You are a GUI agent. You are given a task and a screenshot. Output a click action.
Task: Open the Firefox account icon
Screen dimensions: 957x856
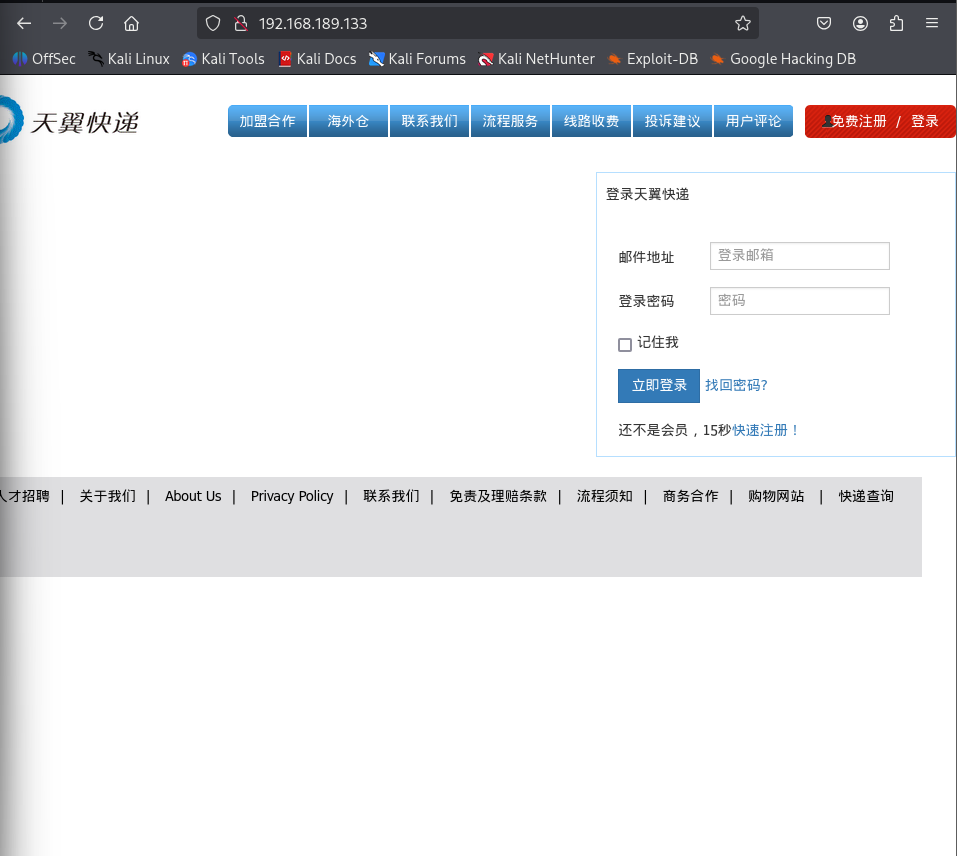[860, 23]
